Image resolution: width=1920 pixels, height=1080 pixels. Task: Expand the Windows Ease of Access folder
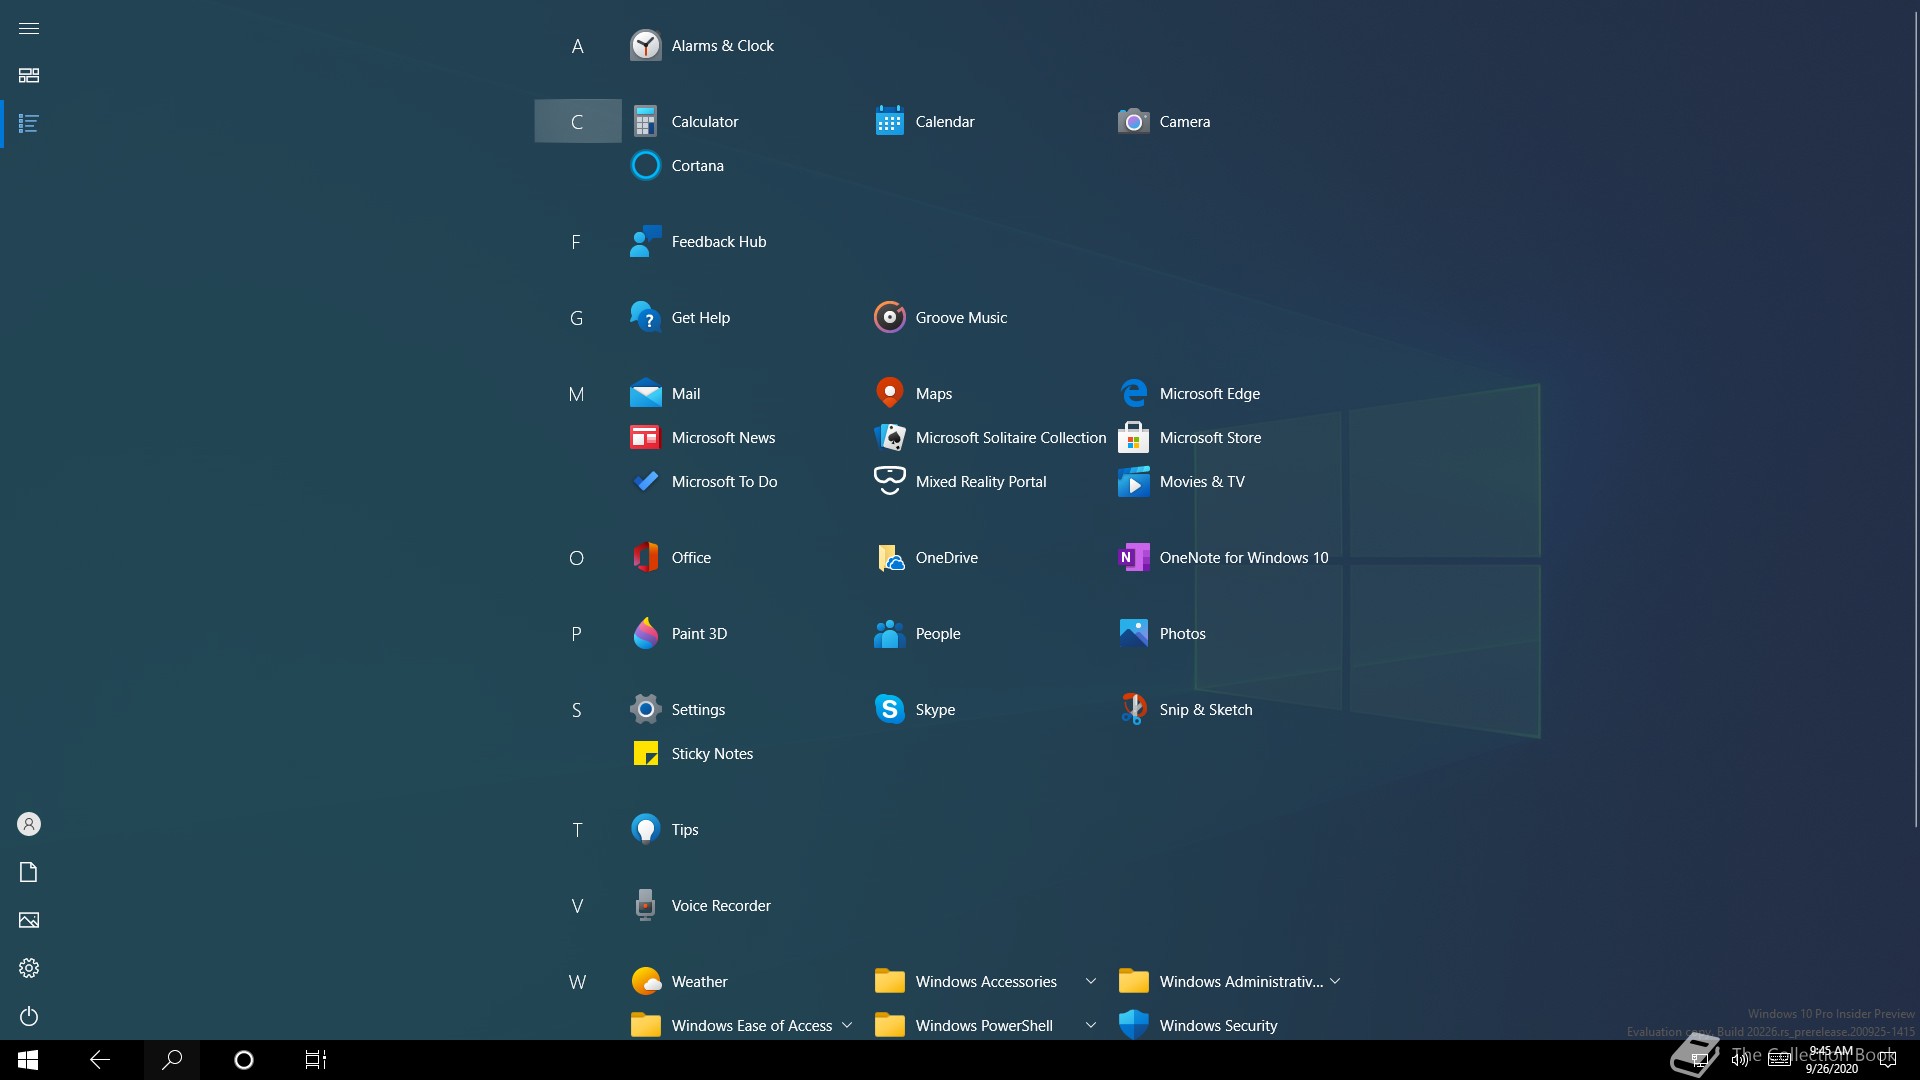(742, 1026)
